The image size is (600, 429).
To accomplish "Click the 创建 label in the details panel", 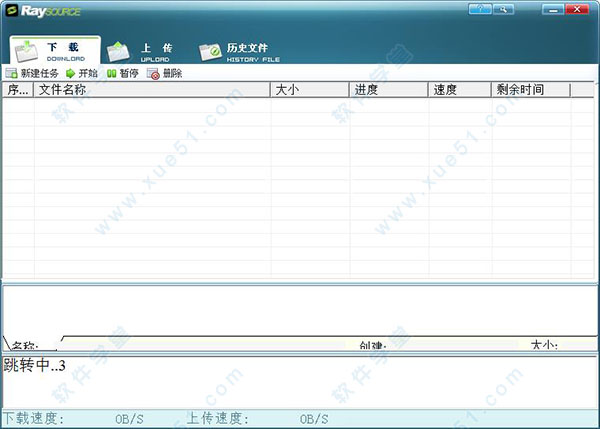I will (x=373, y=346).
